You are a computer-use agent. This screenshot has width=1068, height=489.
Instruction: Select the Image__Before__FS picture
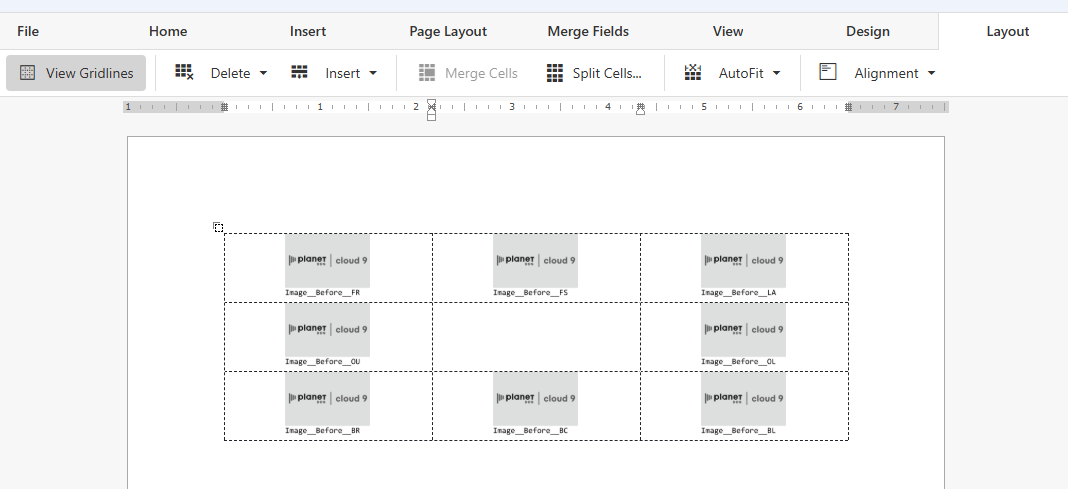pyautogui.click(x=535, y=261)
